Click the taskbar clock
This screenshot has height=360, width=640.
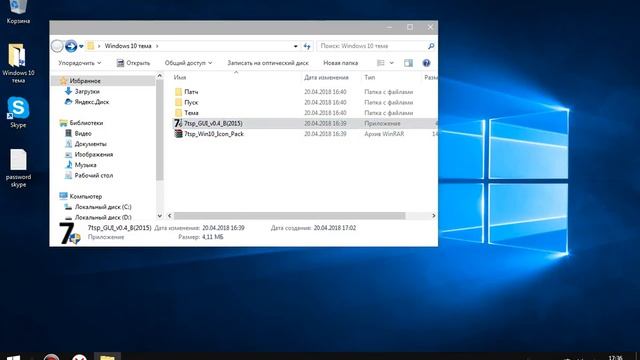click(x=616, y=357)
